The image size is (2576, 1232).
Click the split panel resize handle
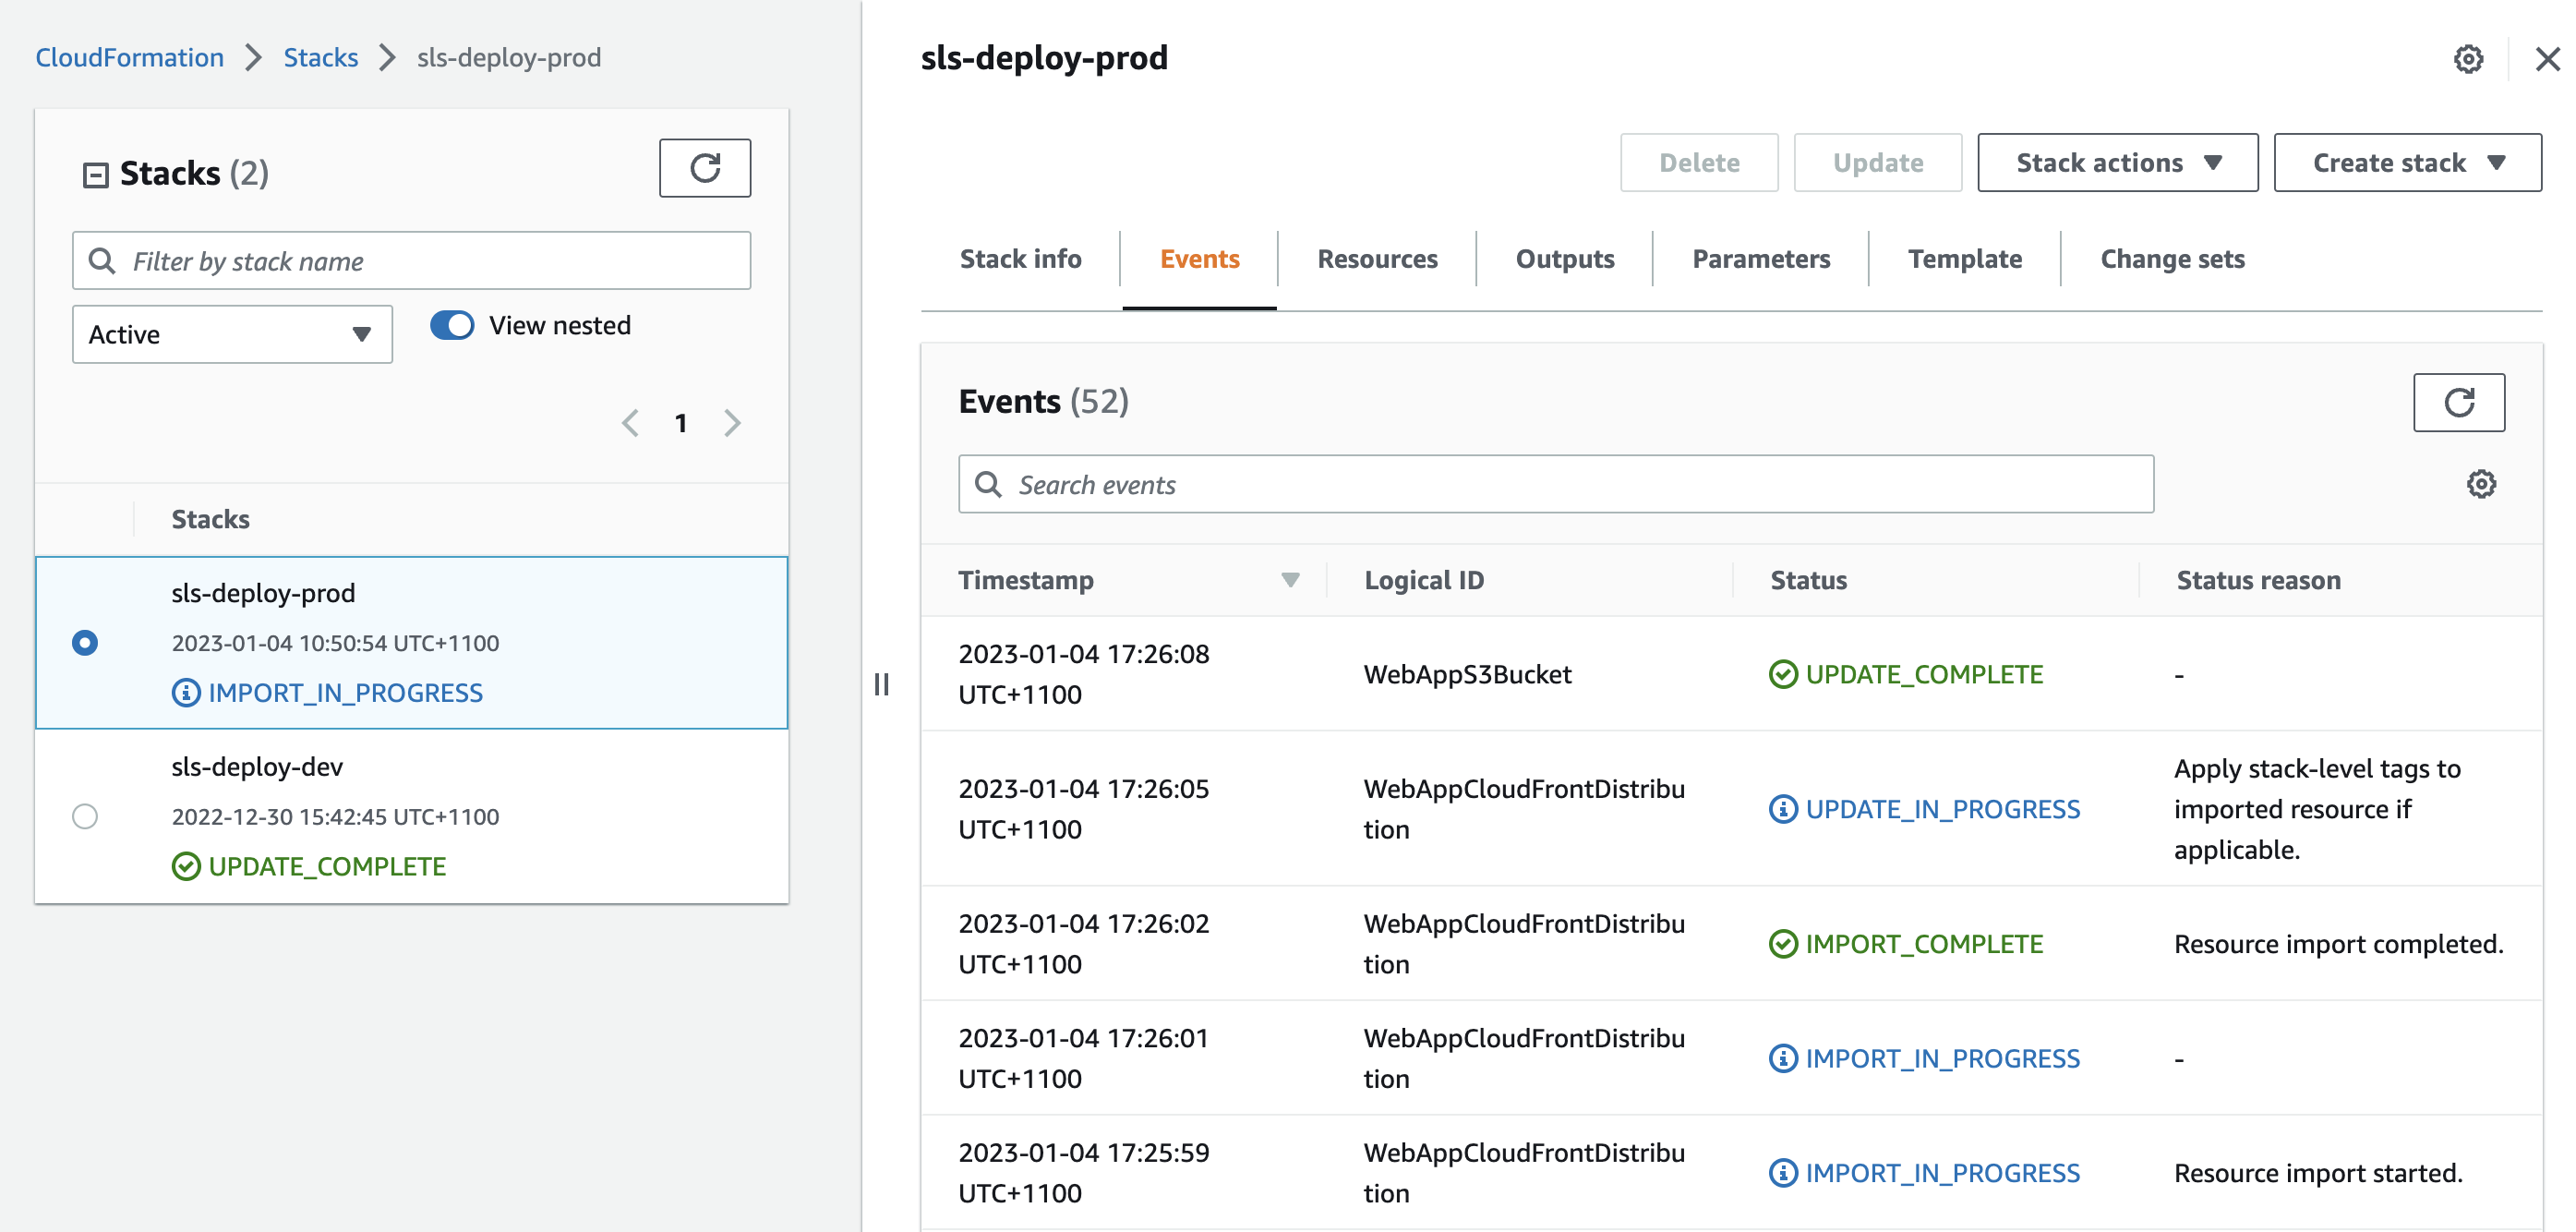coord(881,684)
